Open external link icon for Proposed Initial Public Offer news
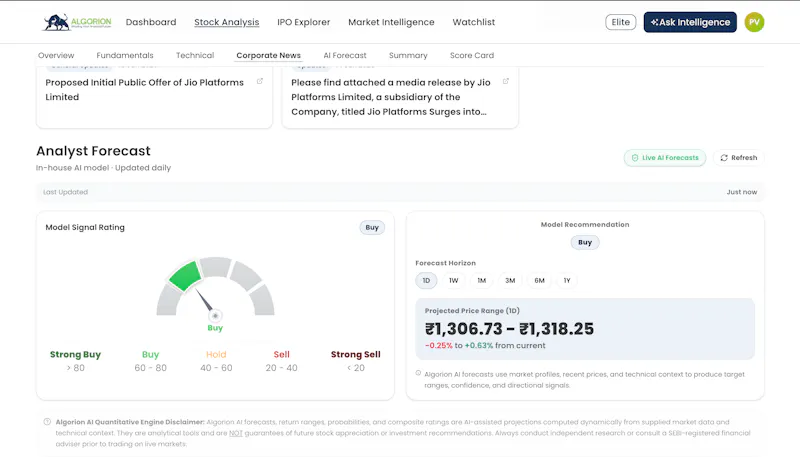Screen dimensions: 800x457 click(260, 81)
